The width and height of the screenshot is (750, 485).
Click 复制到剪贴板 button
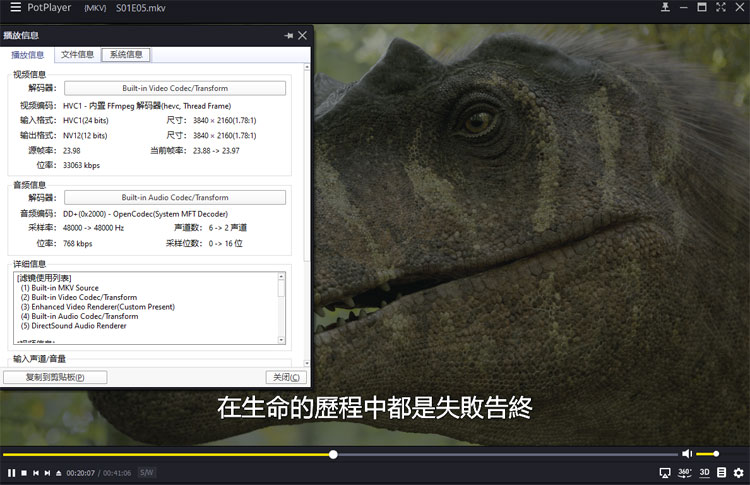coord(55,377)
